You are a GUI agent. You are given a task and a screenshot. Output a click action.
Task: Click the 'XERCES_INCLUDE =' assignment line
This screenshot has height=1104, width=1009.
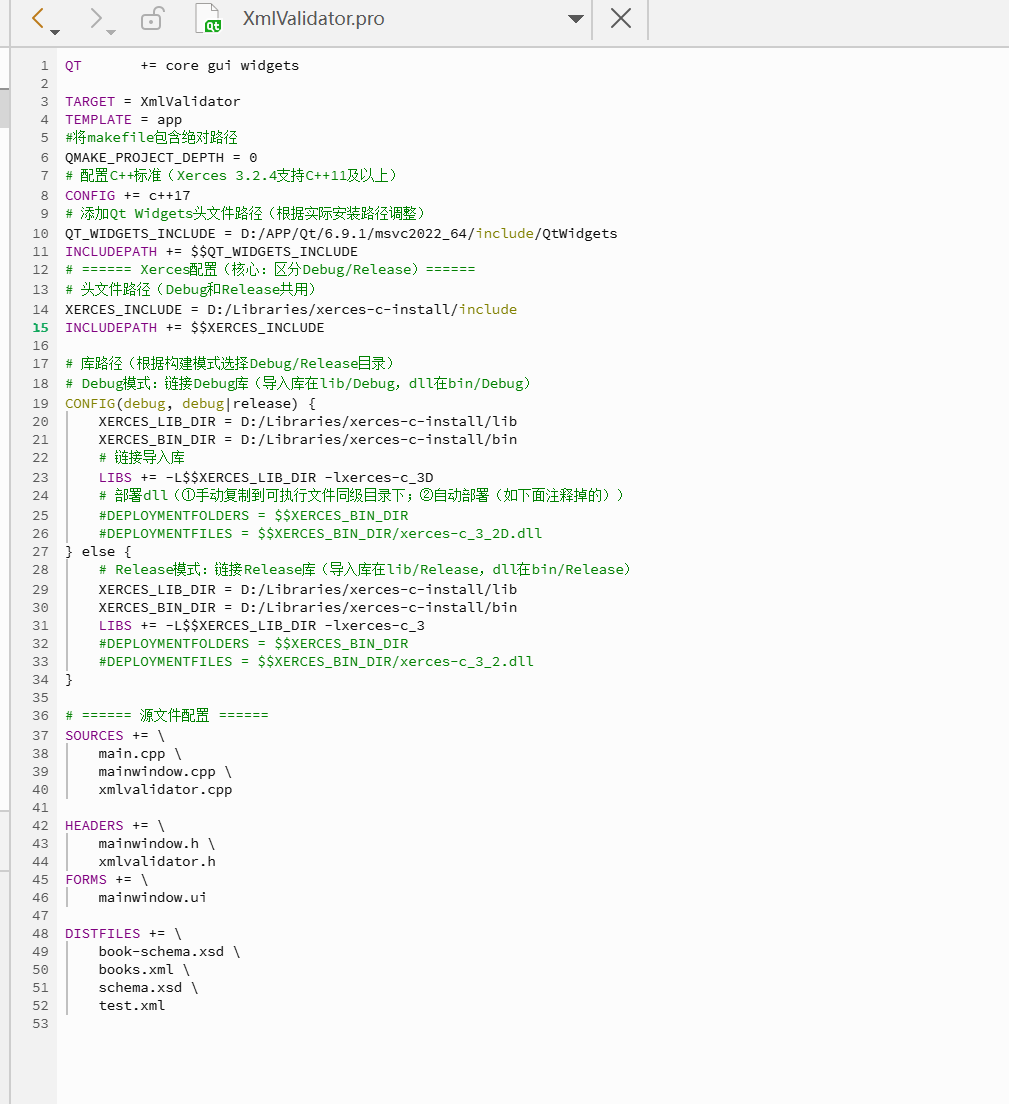coord(291,310)
